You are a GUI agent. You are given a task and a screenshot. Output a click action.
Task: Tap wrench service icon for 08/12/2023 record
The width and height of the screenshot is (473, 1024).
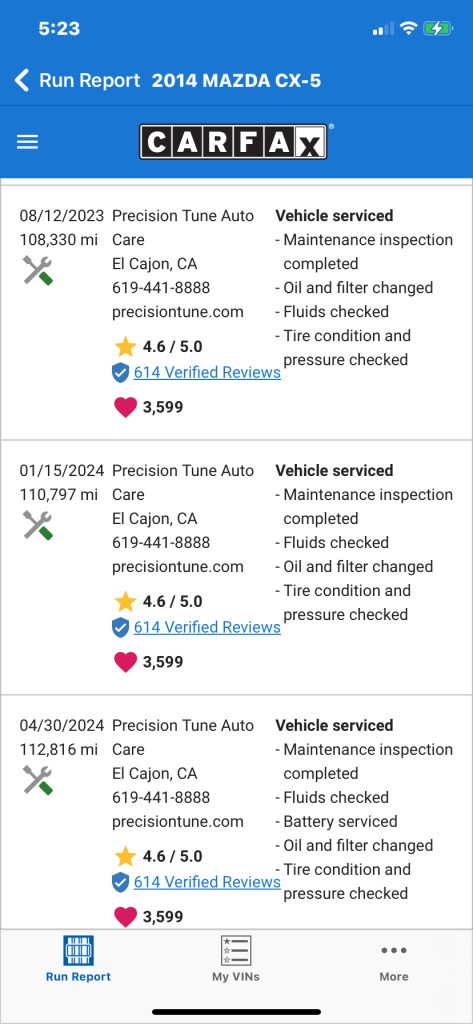pos(38,270)
